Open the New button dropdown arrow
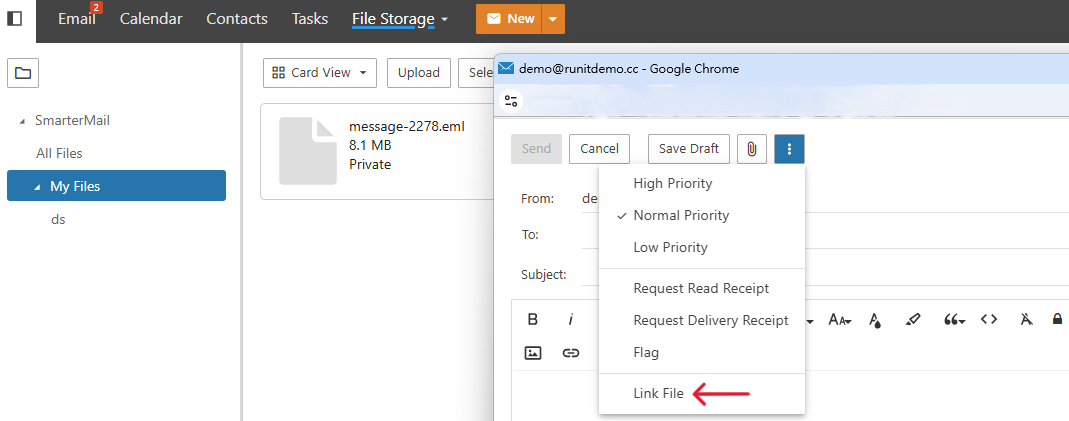 tap(555, 19)
